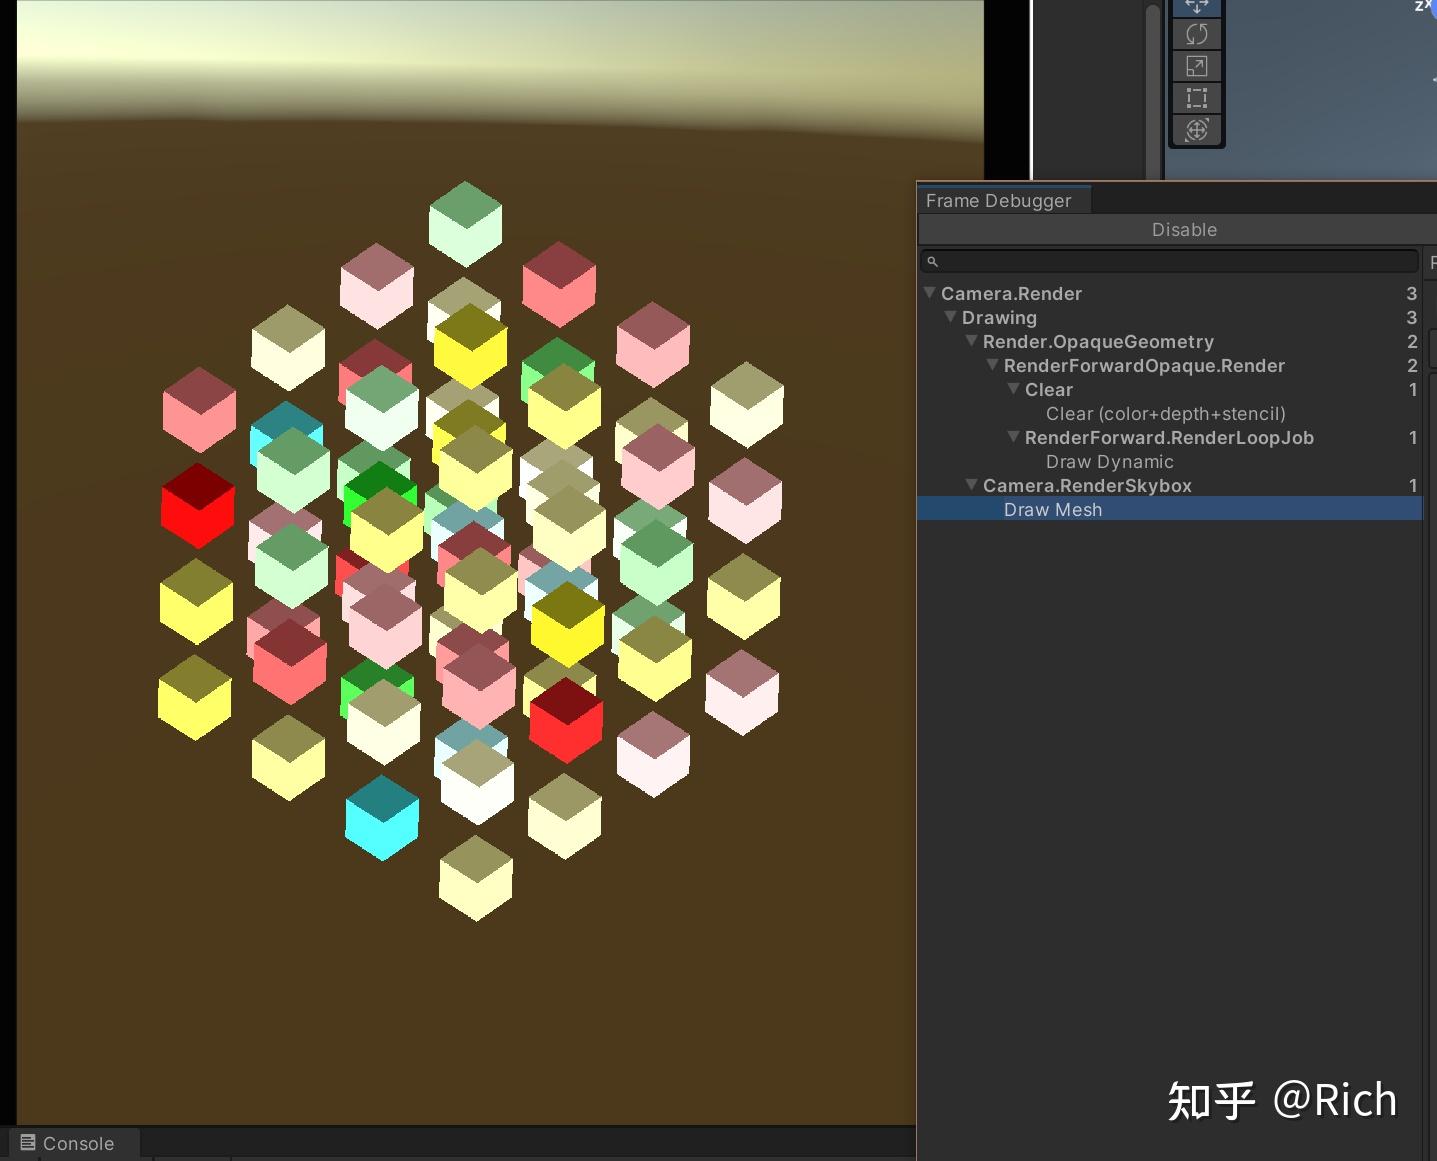Switch to the Frame Debugger tab
1437x1161 pixels.
pos(999,200)
